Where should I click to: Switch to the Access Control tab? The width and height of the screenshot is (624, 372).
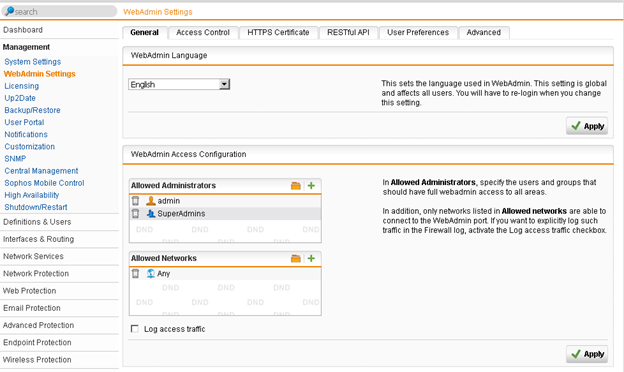coord(203,33)
